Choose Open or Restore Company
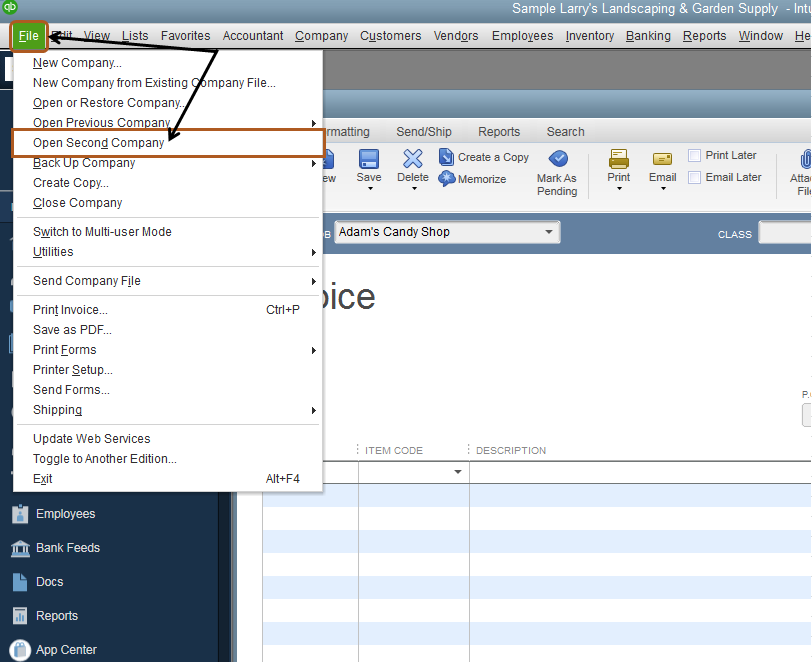812x662 pixels. click(x=167, y=103)
